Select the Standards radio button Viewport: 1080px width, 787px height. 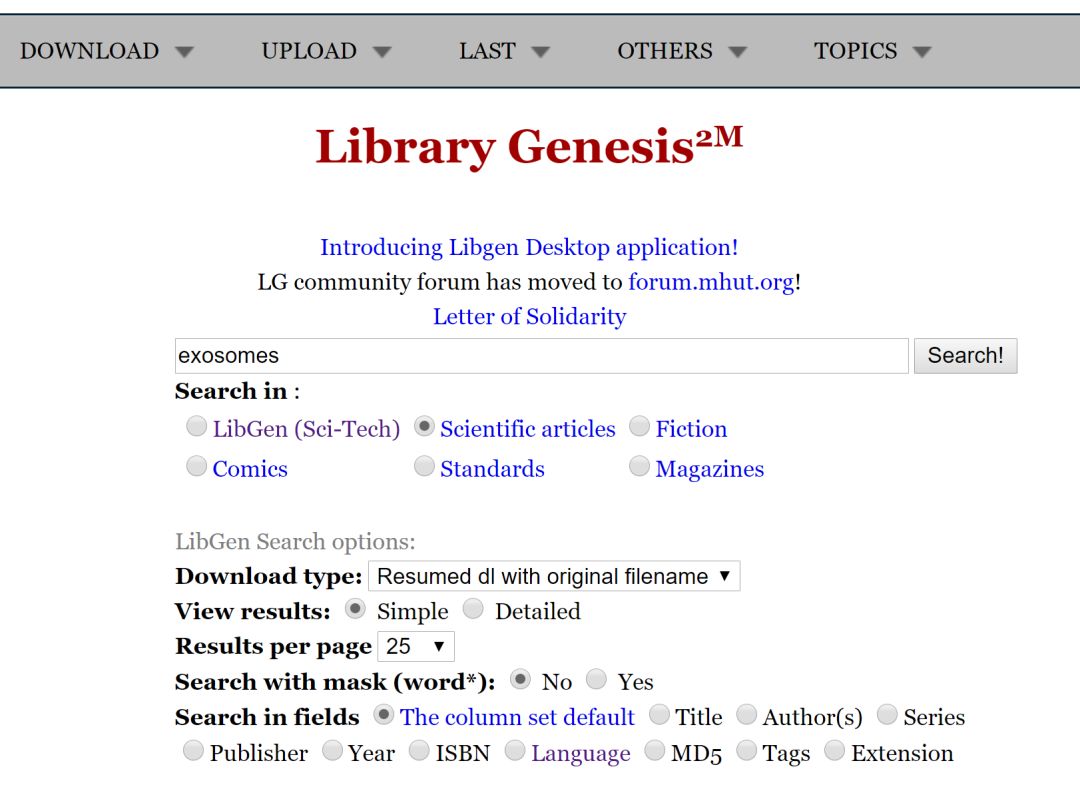click(x=424, y=466)
